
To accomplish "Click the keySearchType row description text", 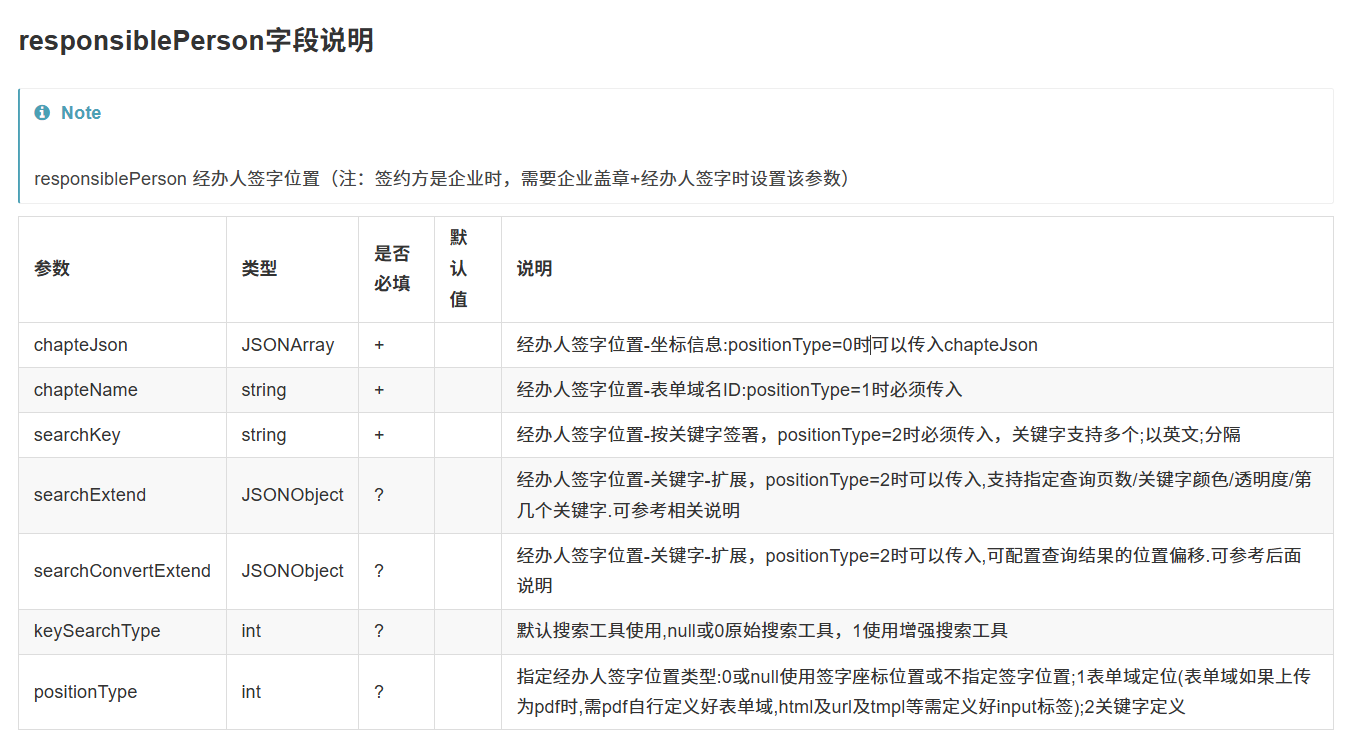I will (762, 631).
